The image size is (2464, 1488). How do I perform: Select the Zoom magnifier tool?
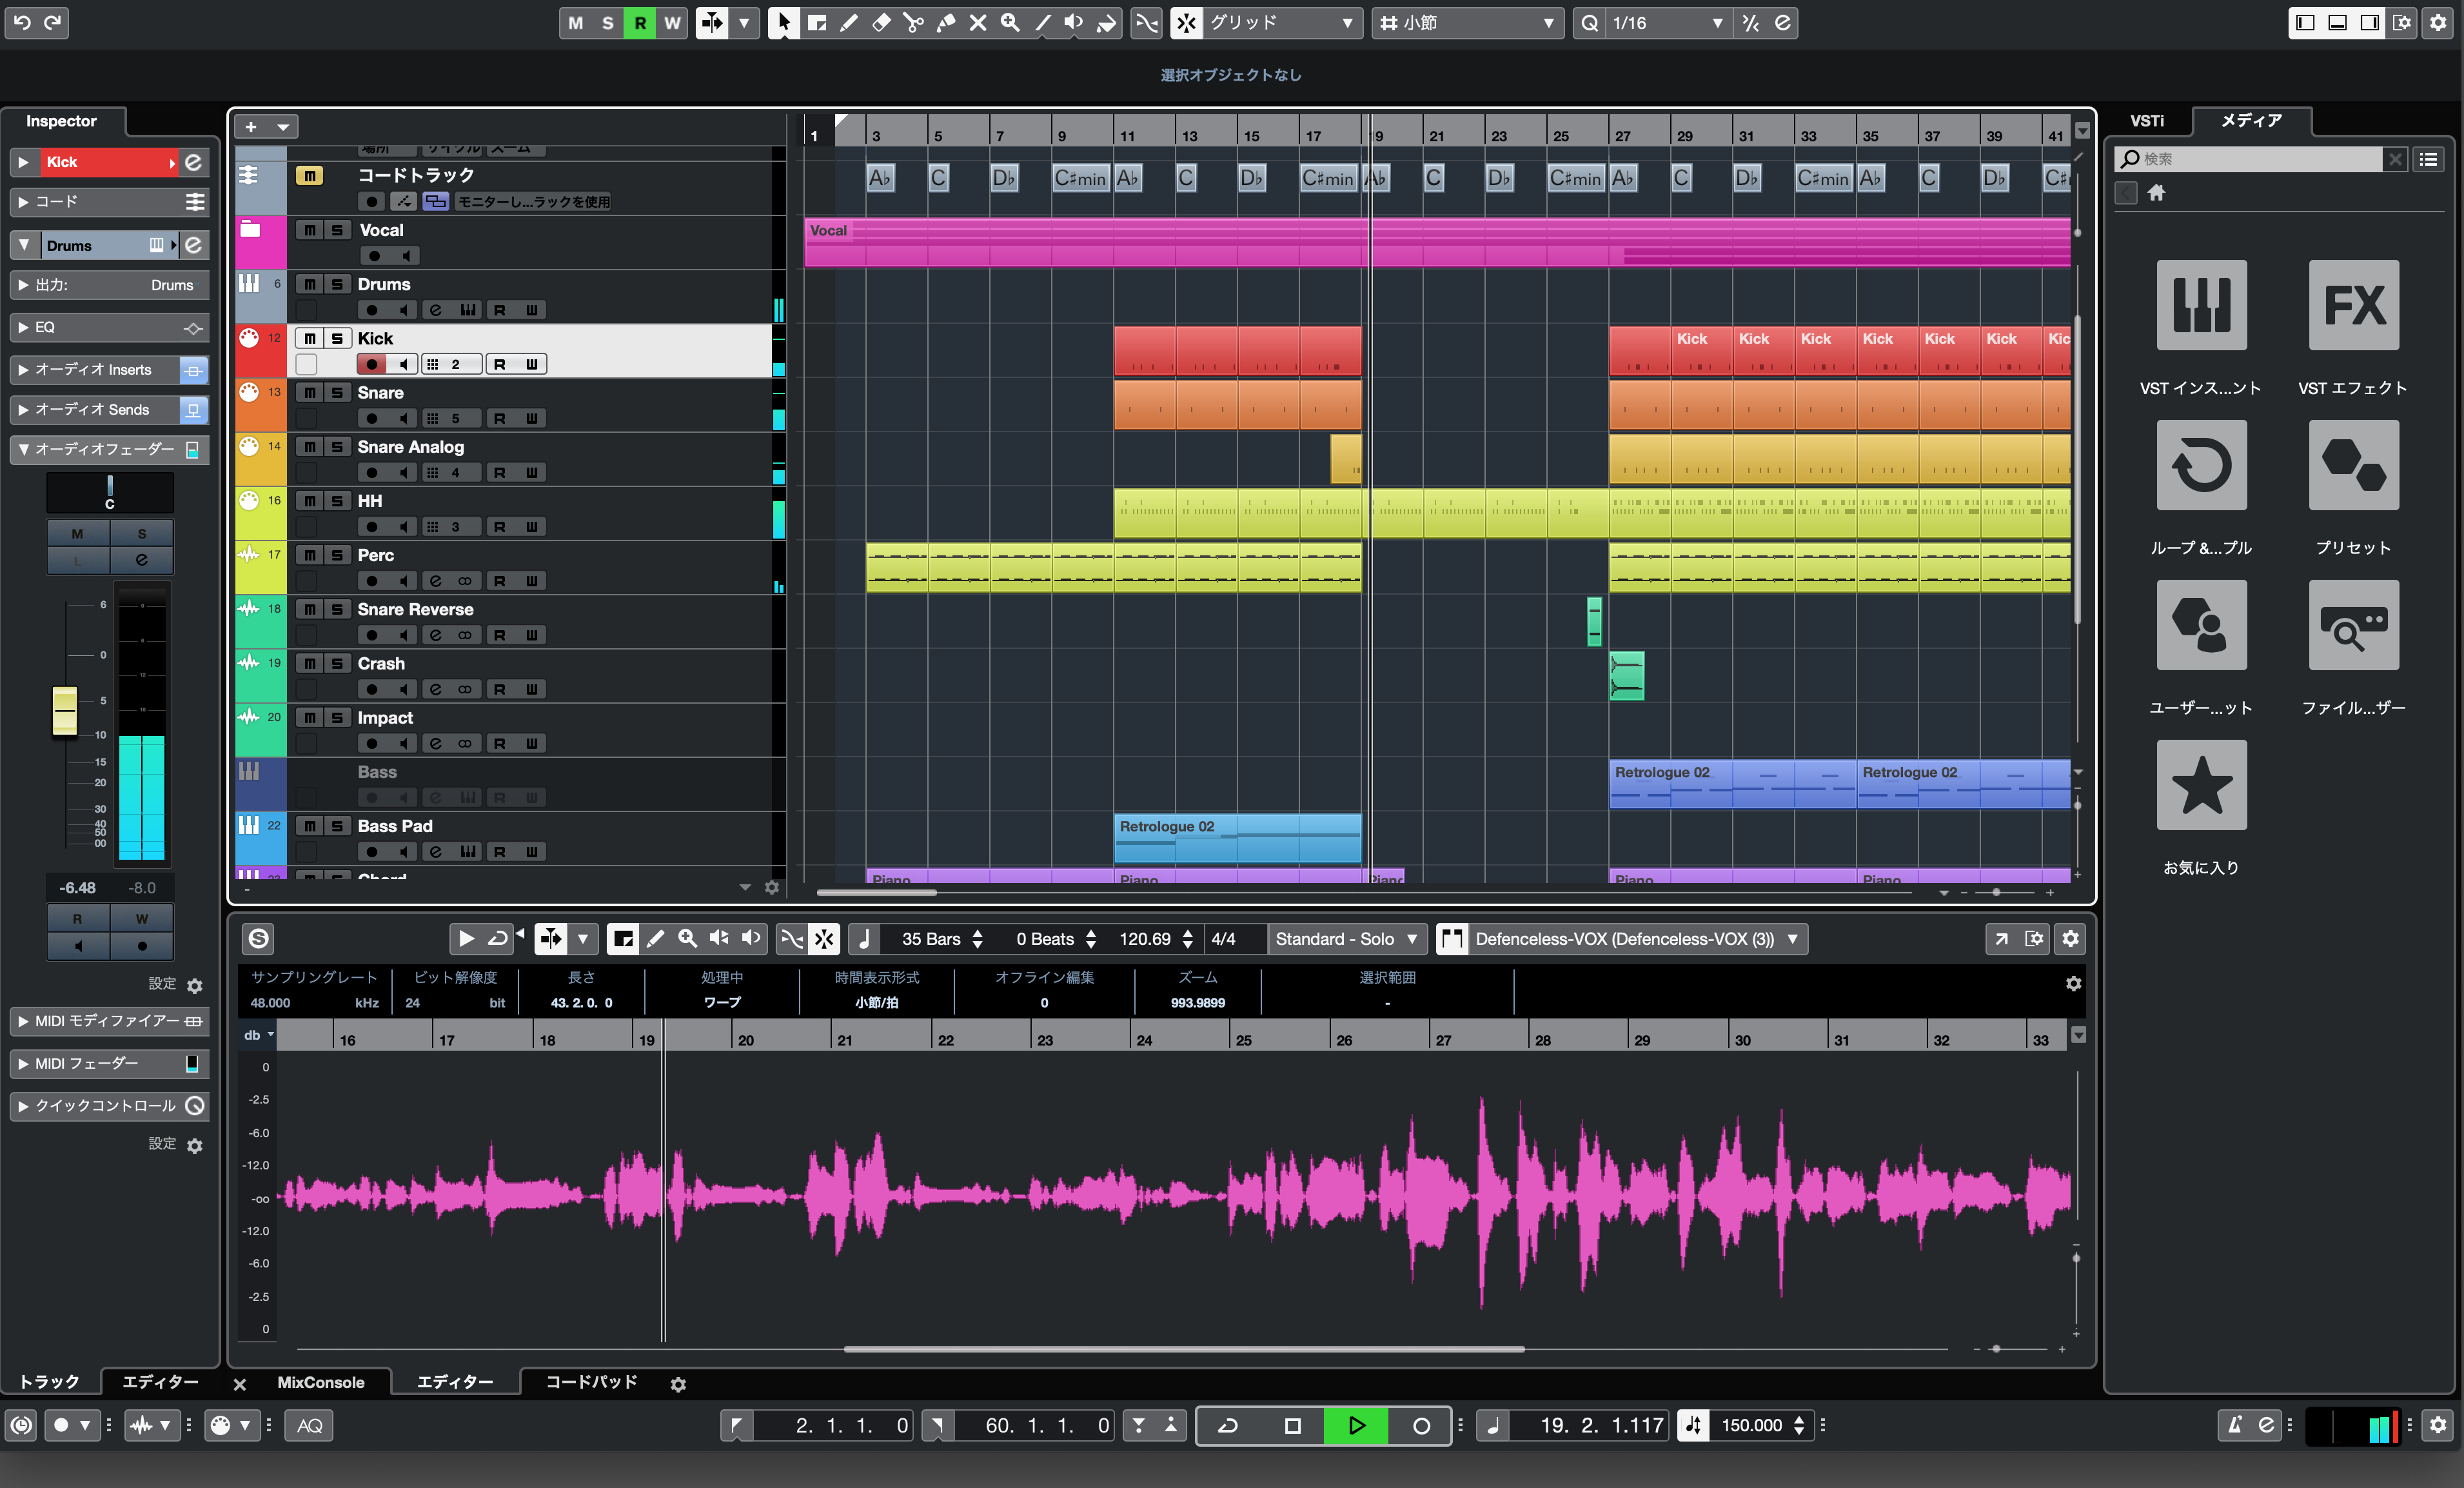click(x=1010, y=22)
